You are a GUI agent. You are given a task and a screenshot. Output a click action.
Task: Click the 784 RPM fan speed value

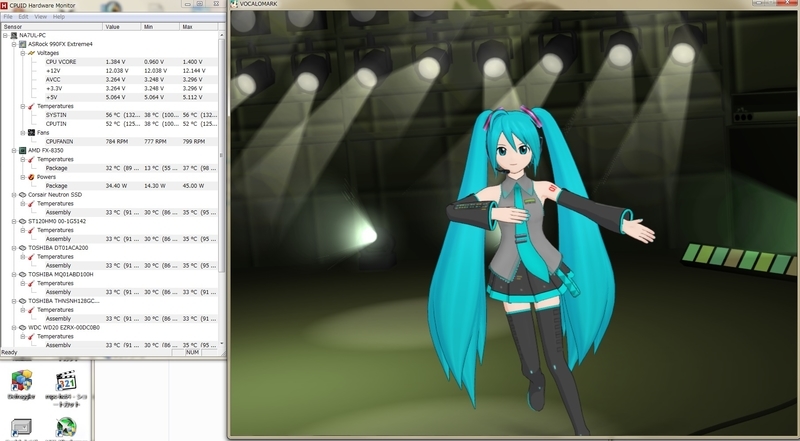(117, 141)
